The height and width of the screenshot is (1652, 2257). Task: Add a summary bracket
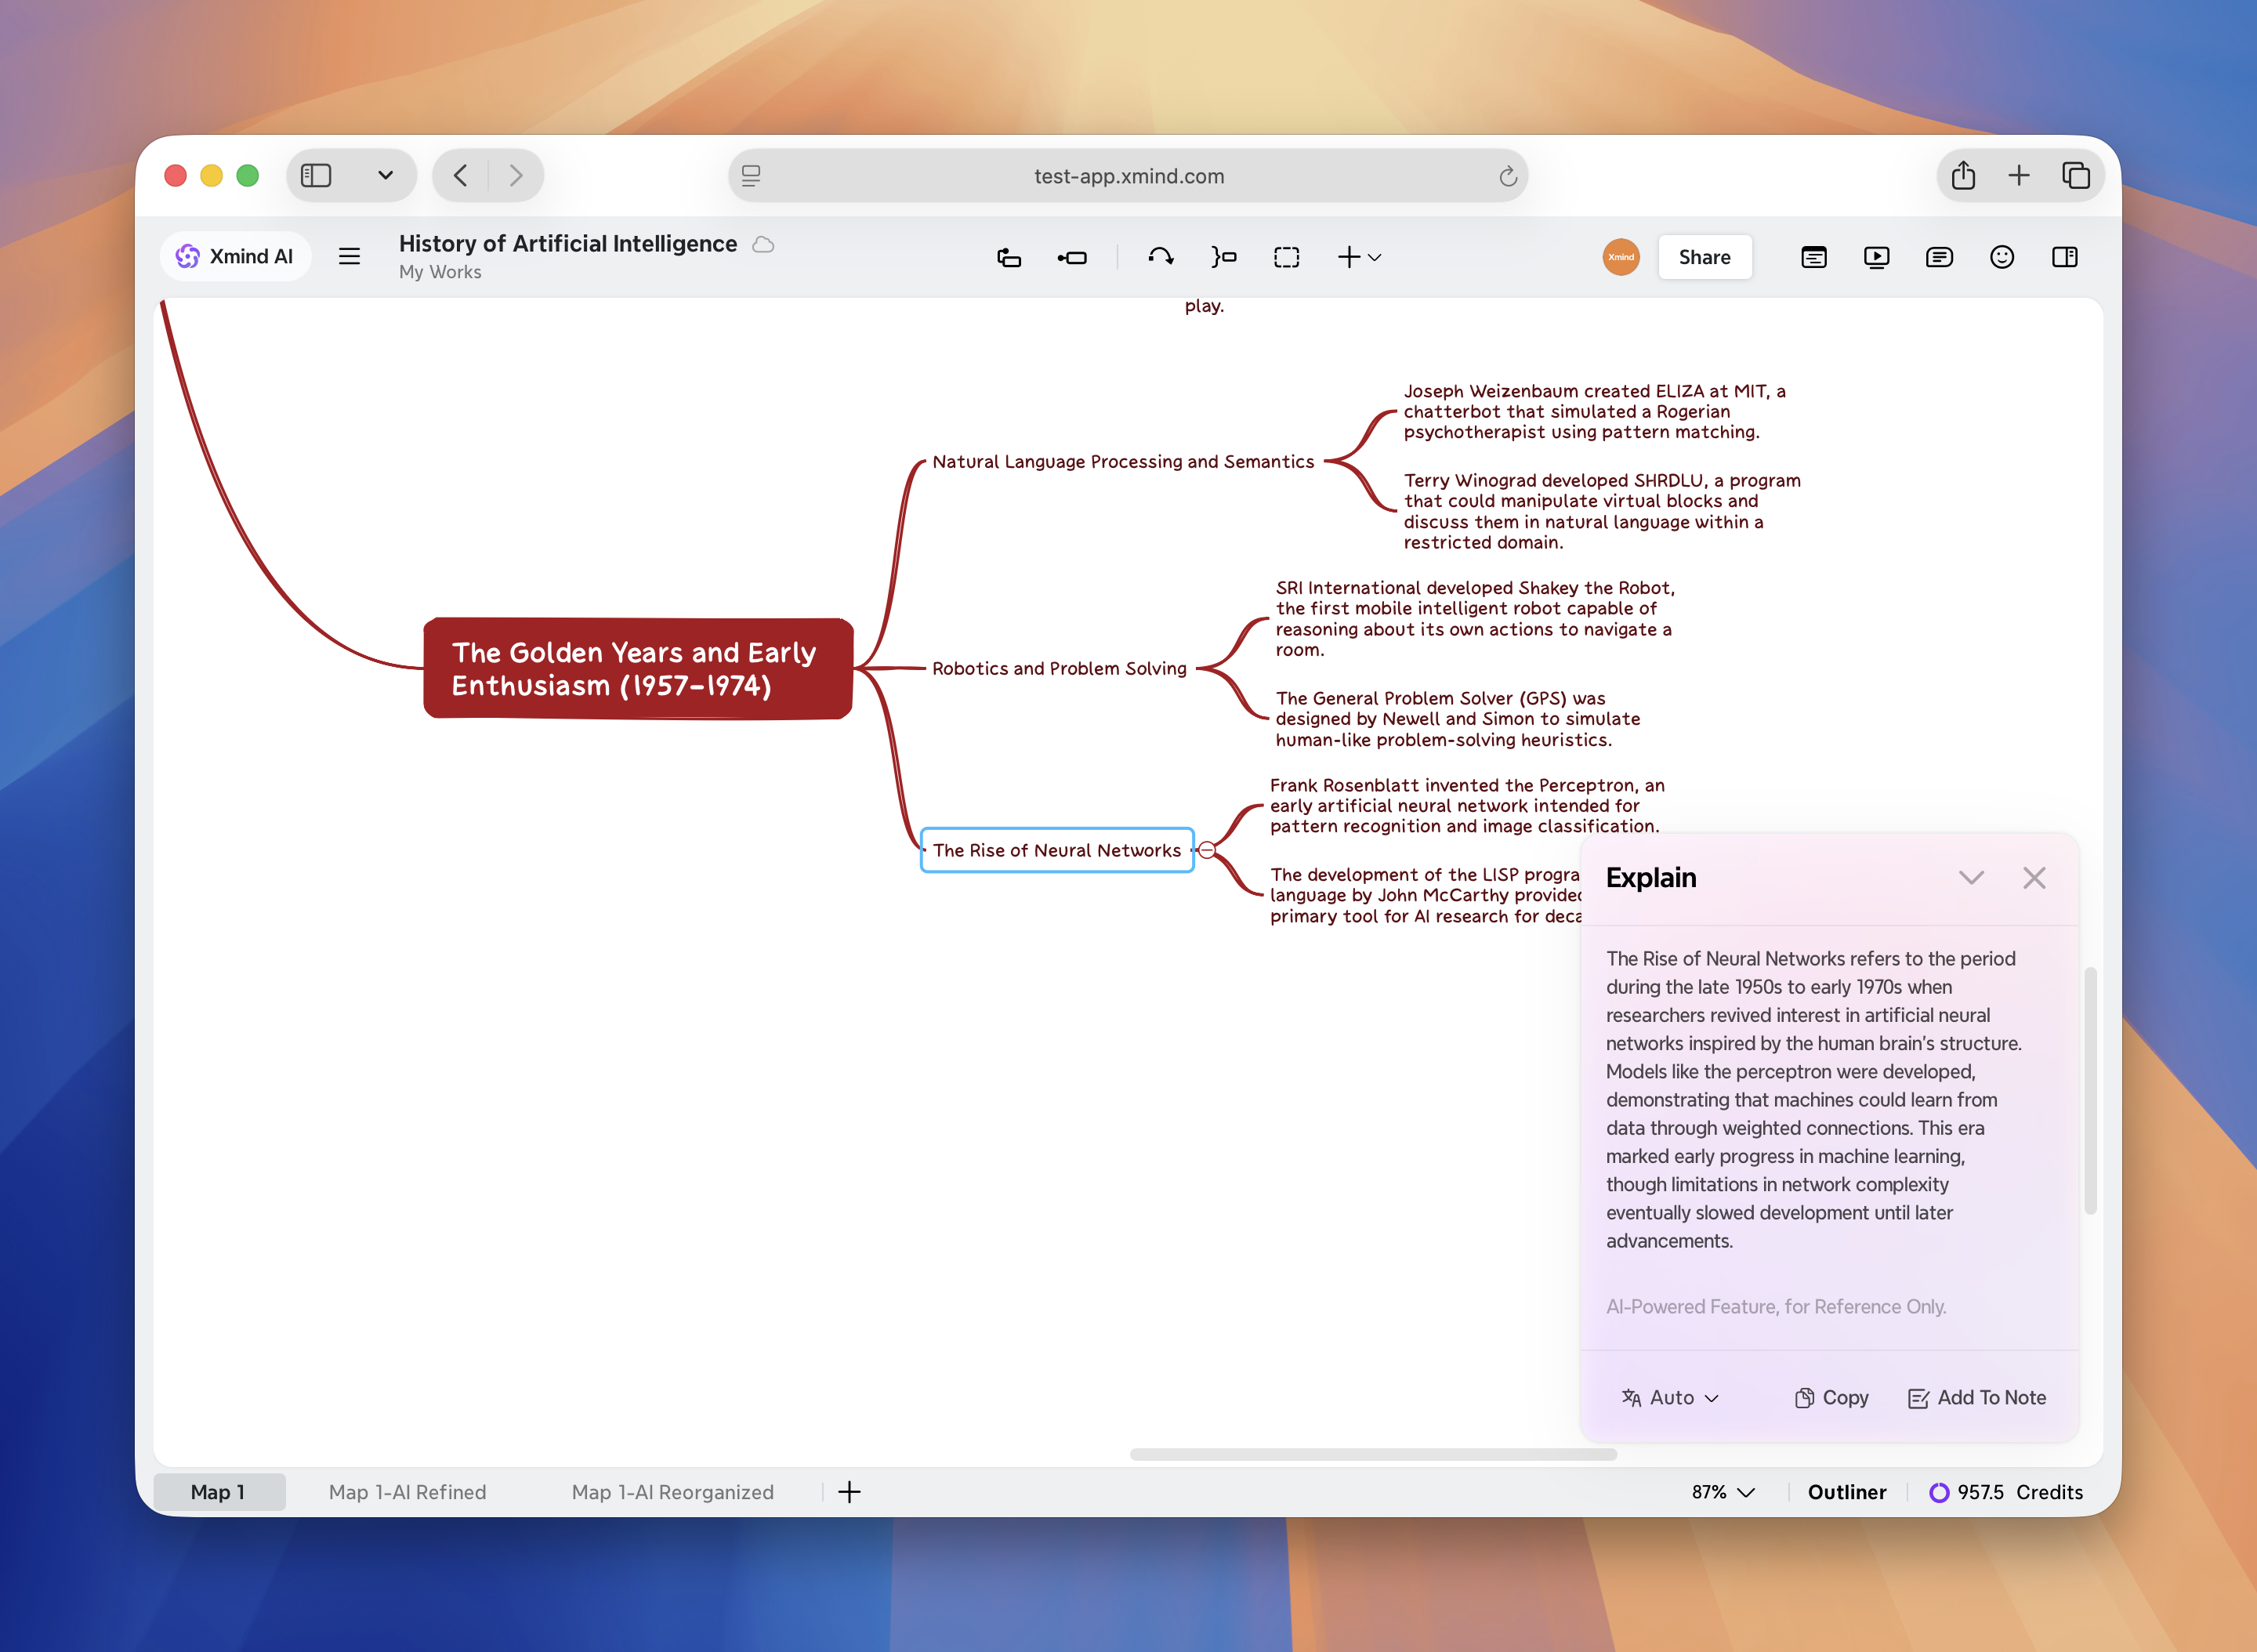[x=1224, y=257]
